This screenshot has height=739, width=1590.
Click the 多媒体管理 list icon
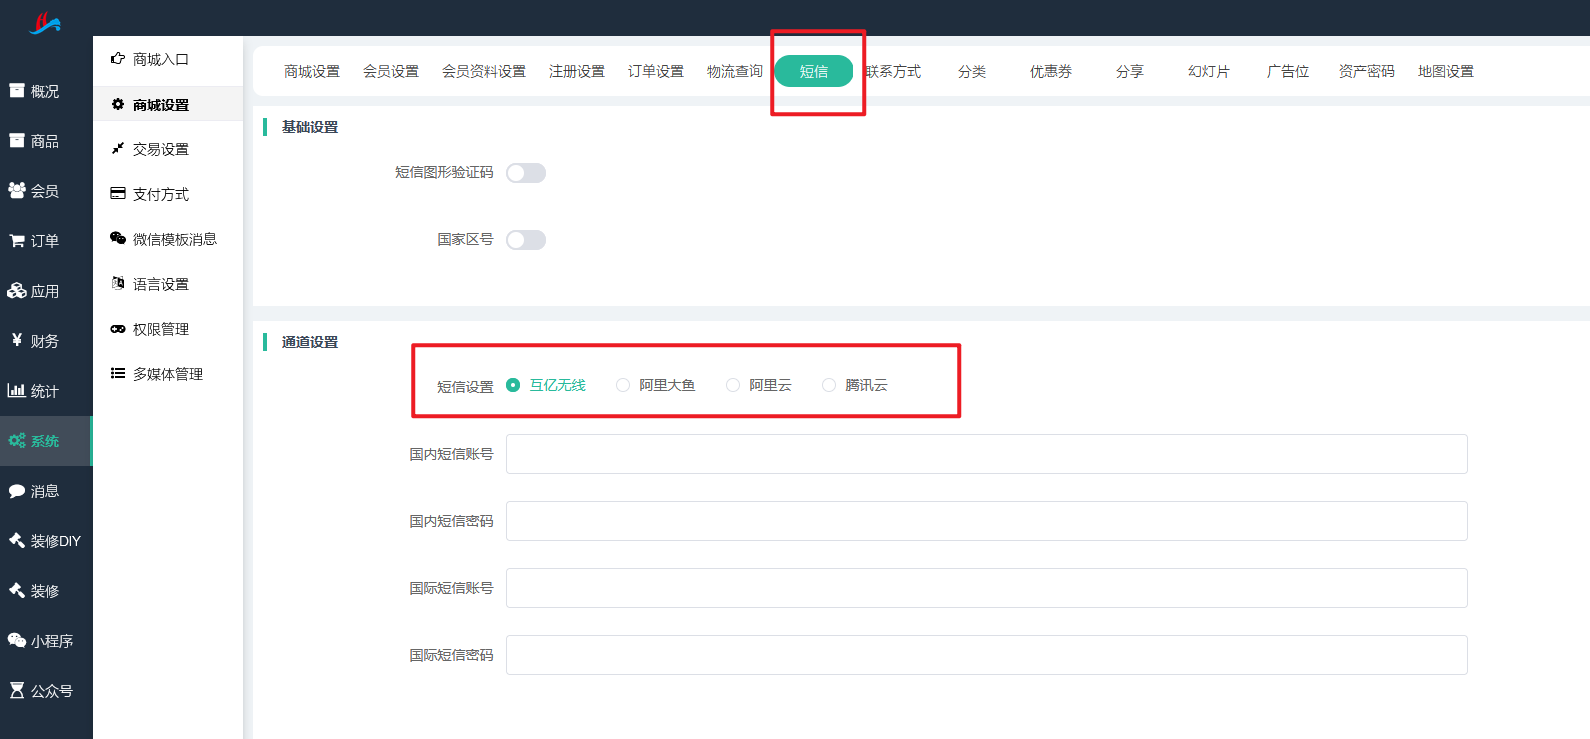[118, 373]
